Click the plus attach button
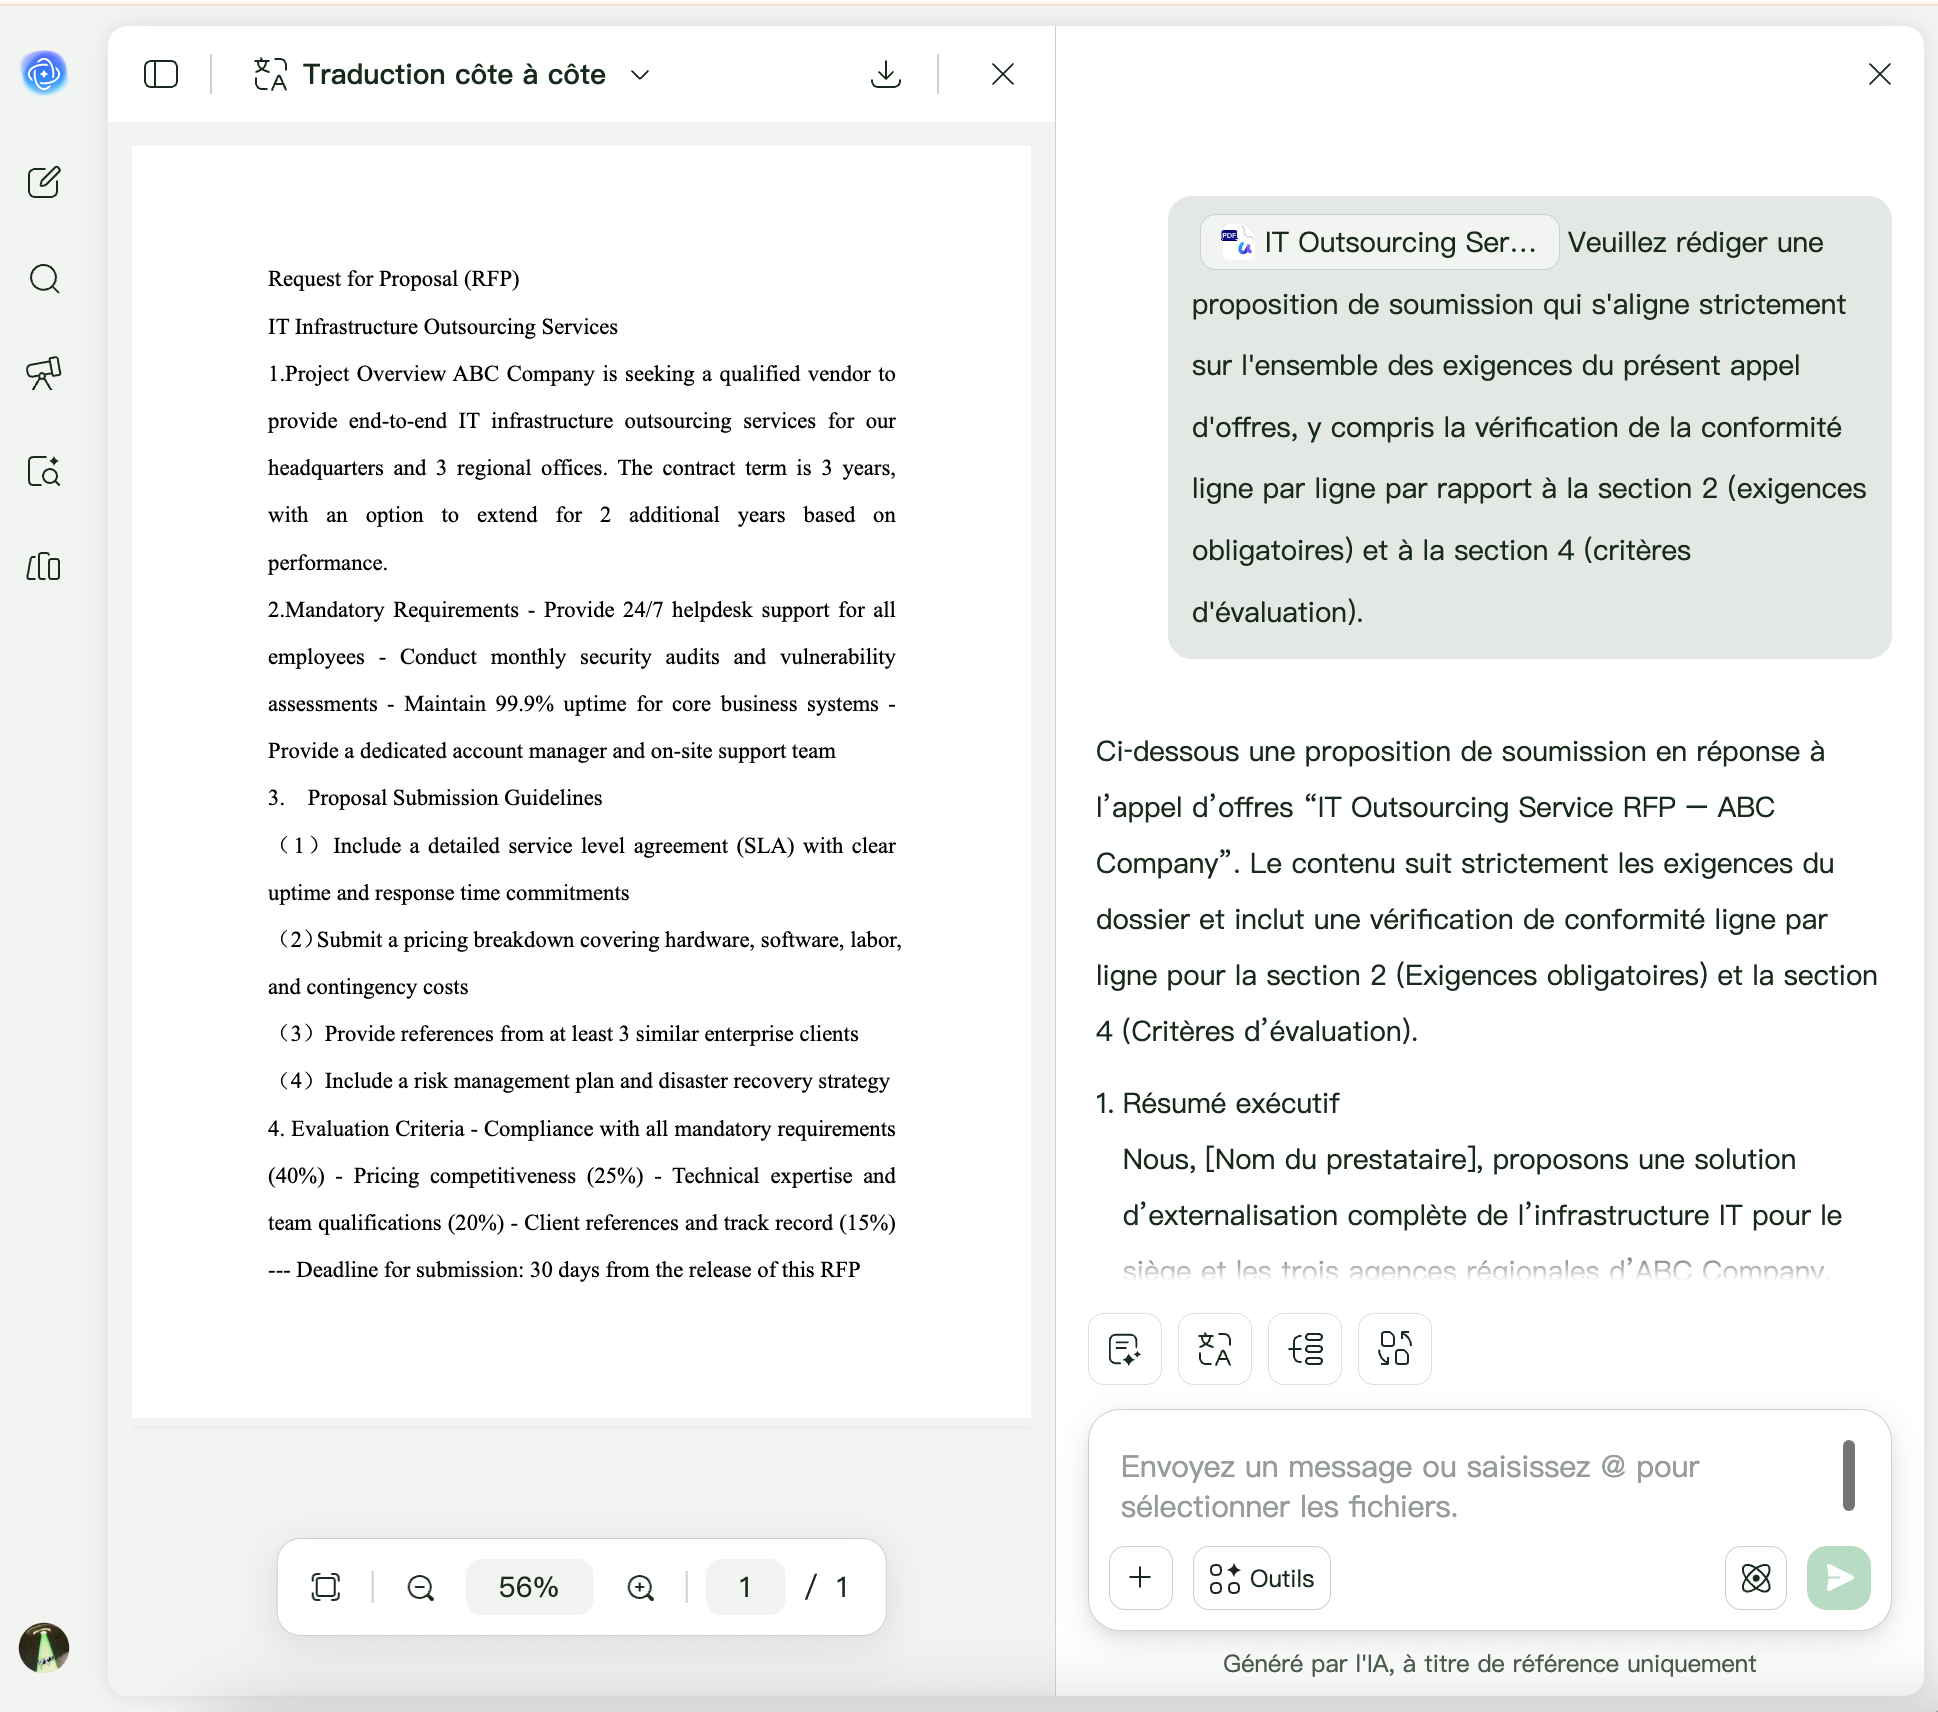This screenshot has width=1938, height=1712. (1141, 1578)
